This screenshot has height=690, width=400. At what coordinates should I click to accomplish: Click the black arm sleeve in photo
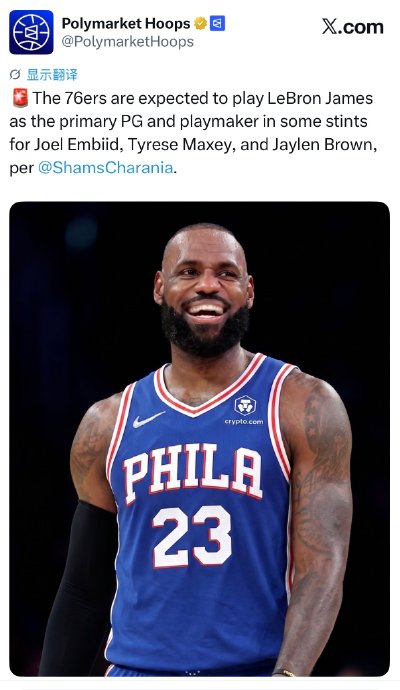(x=77, y=590)
